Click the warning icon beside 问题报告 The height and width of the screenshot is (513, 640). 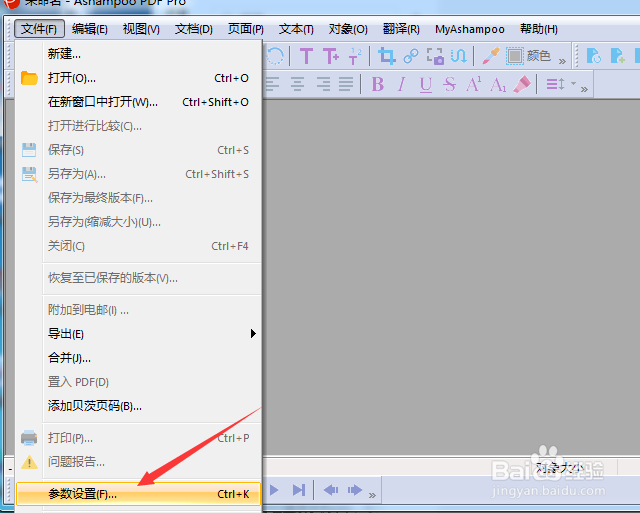(29, 462)
